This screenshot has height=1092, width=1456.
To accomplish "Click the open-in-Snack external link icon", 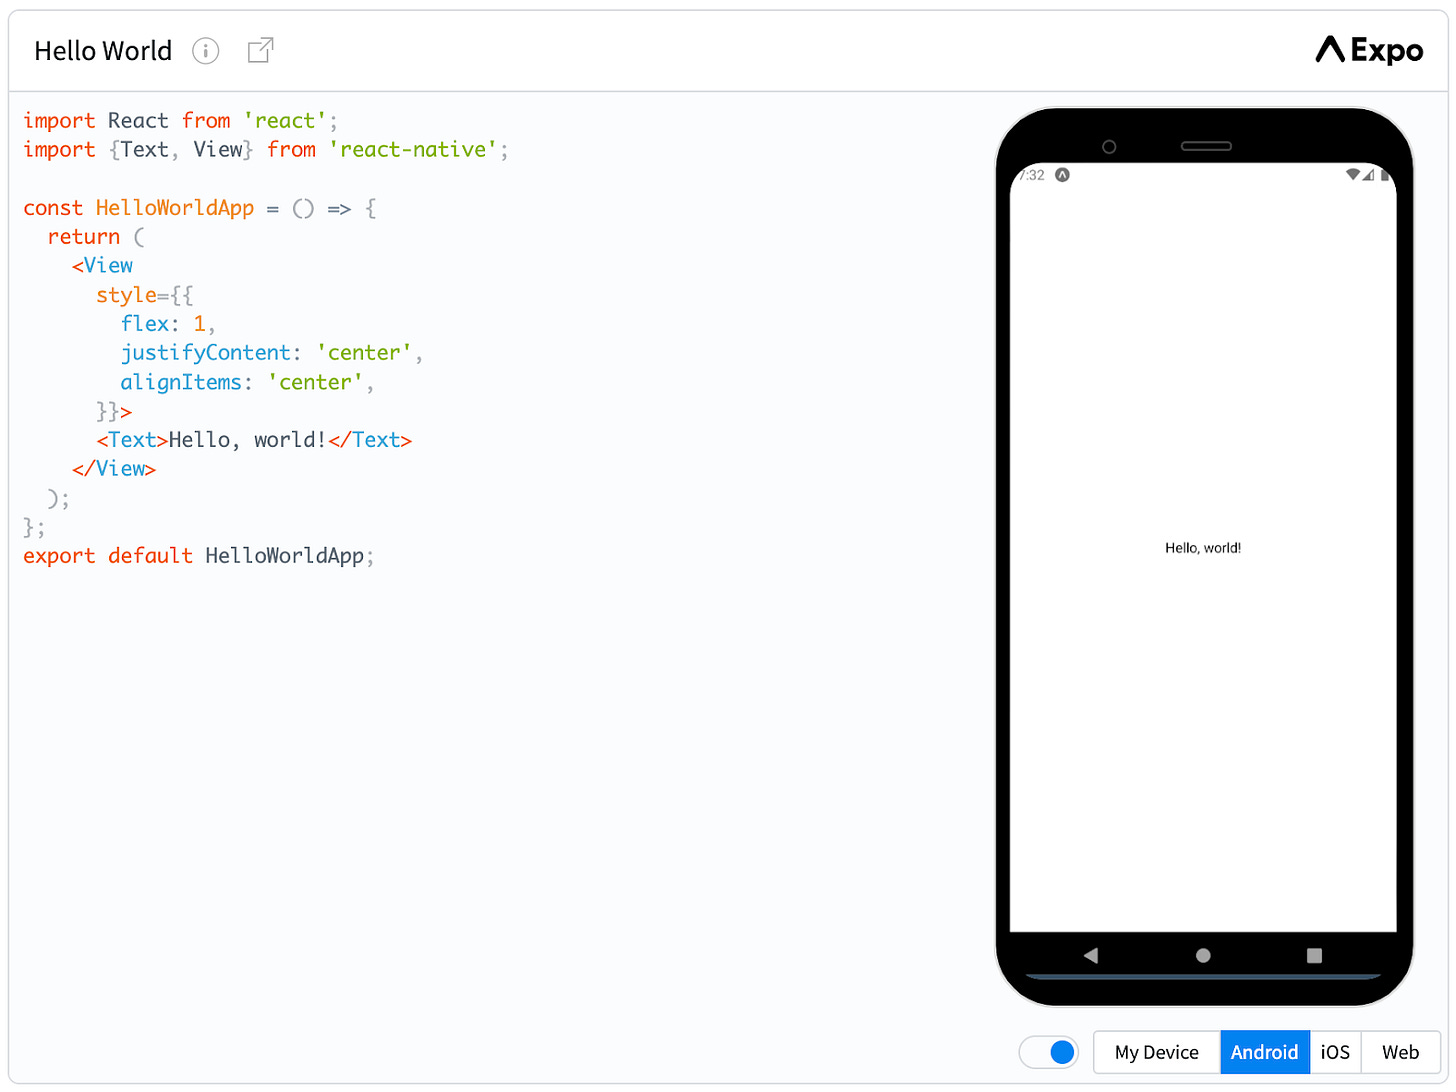I will 260,50.
